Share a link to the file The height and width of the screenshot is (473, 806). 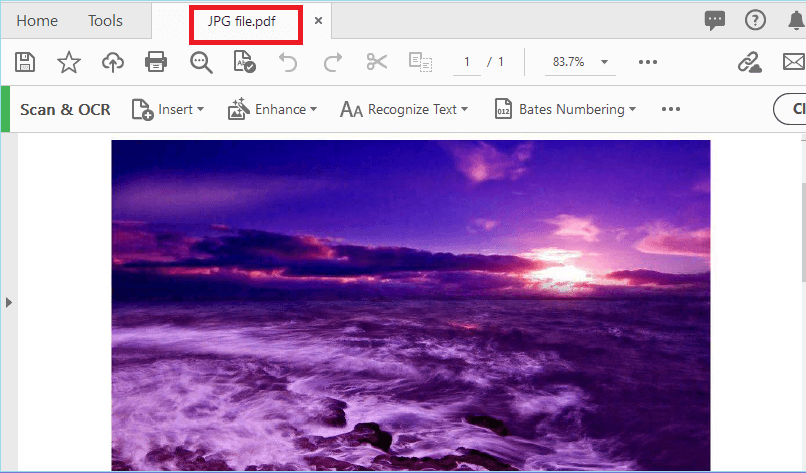(749, 62)
